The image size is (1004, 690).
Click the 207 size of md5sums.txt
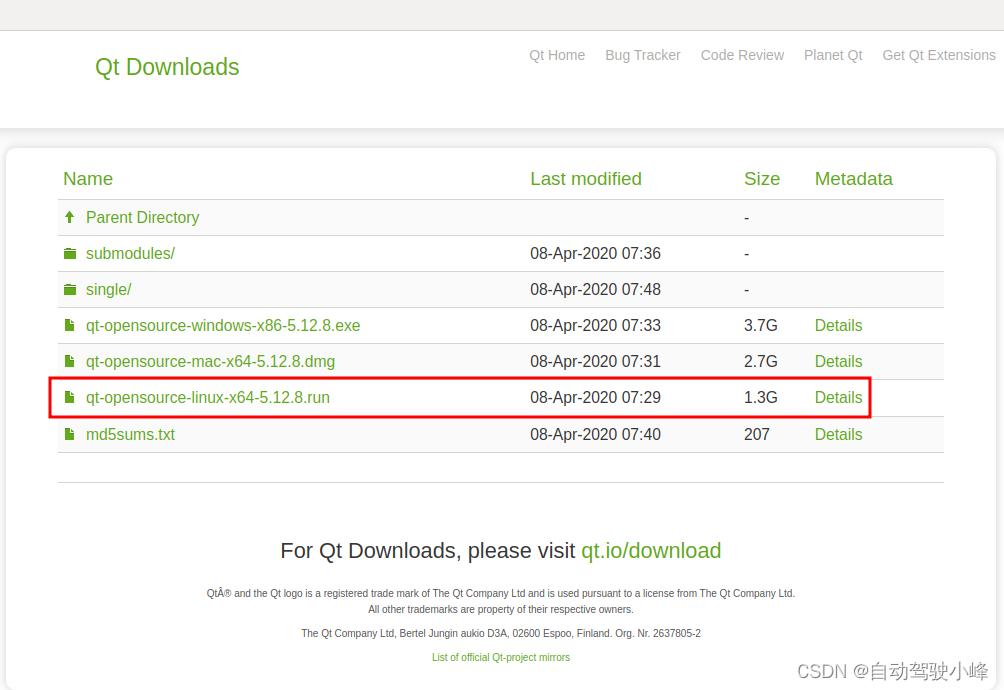pos(757,434)
